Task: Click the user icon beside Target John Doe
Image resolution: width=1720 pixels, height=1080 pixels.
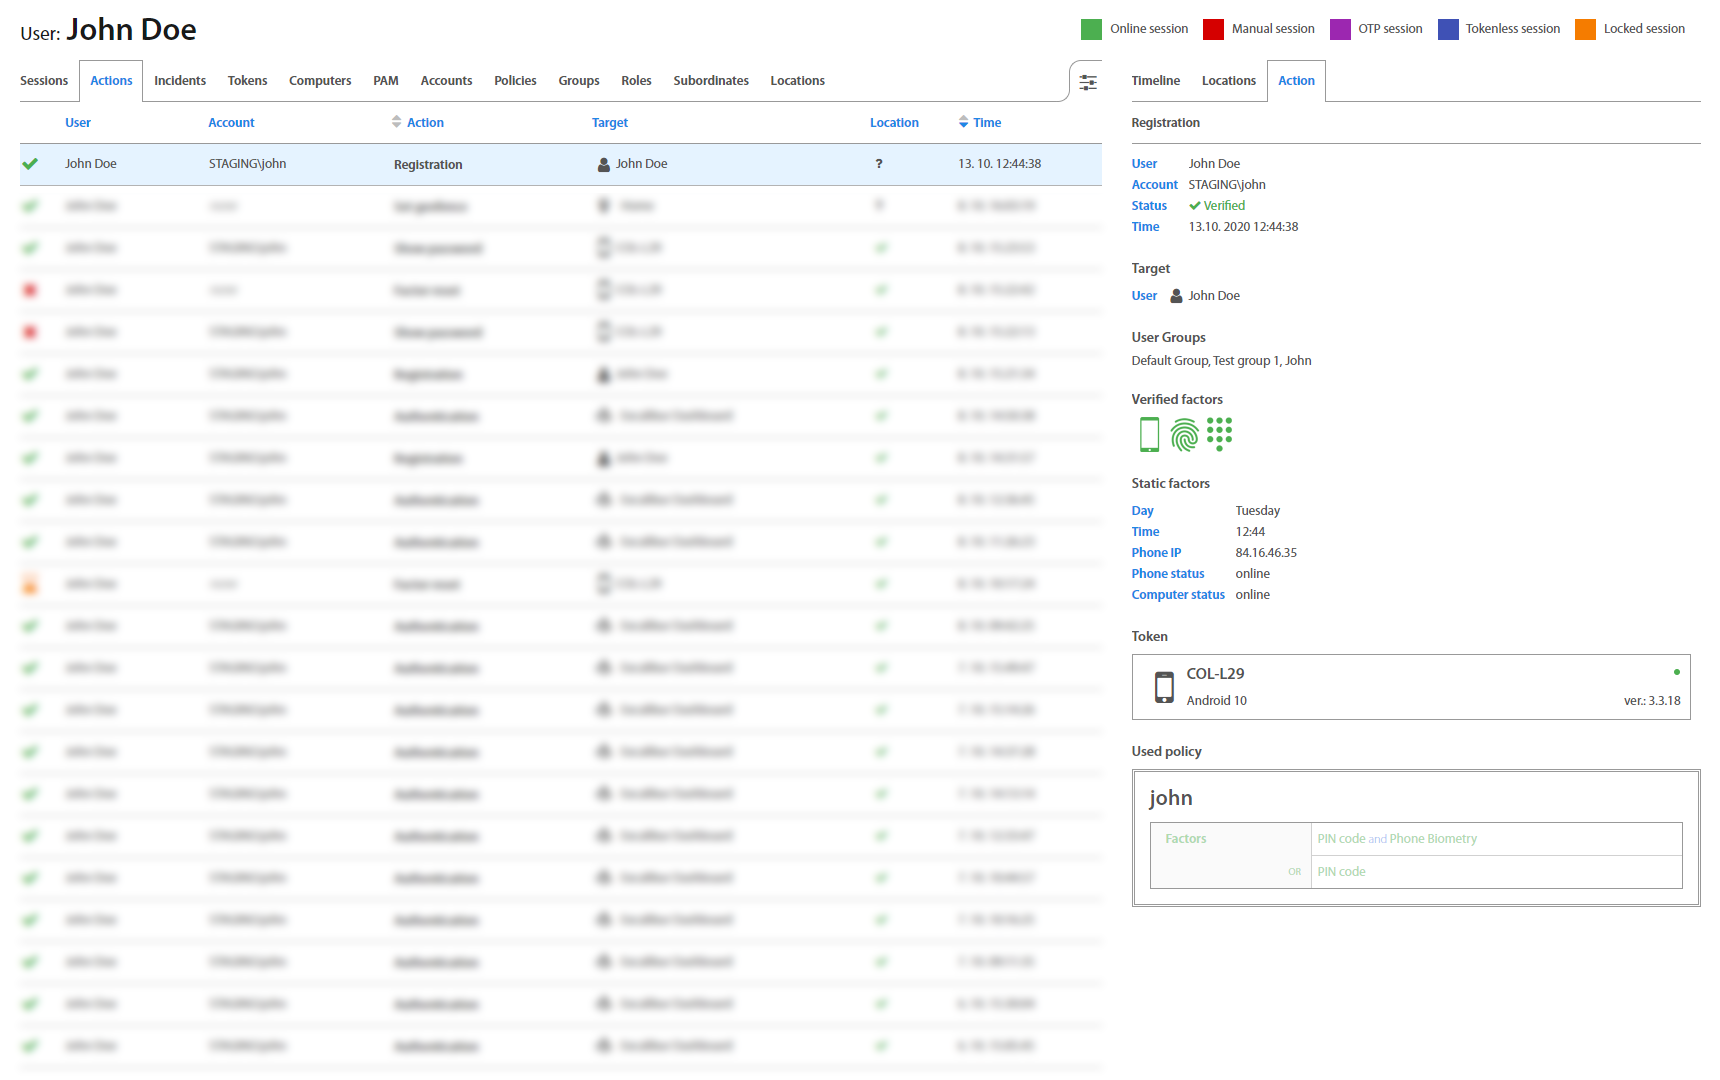Action: [x=1177, y=296]
